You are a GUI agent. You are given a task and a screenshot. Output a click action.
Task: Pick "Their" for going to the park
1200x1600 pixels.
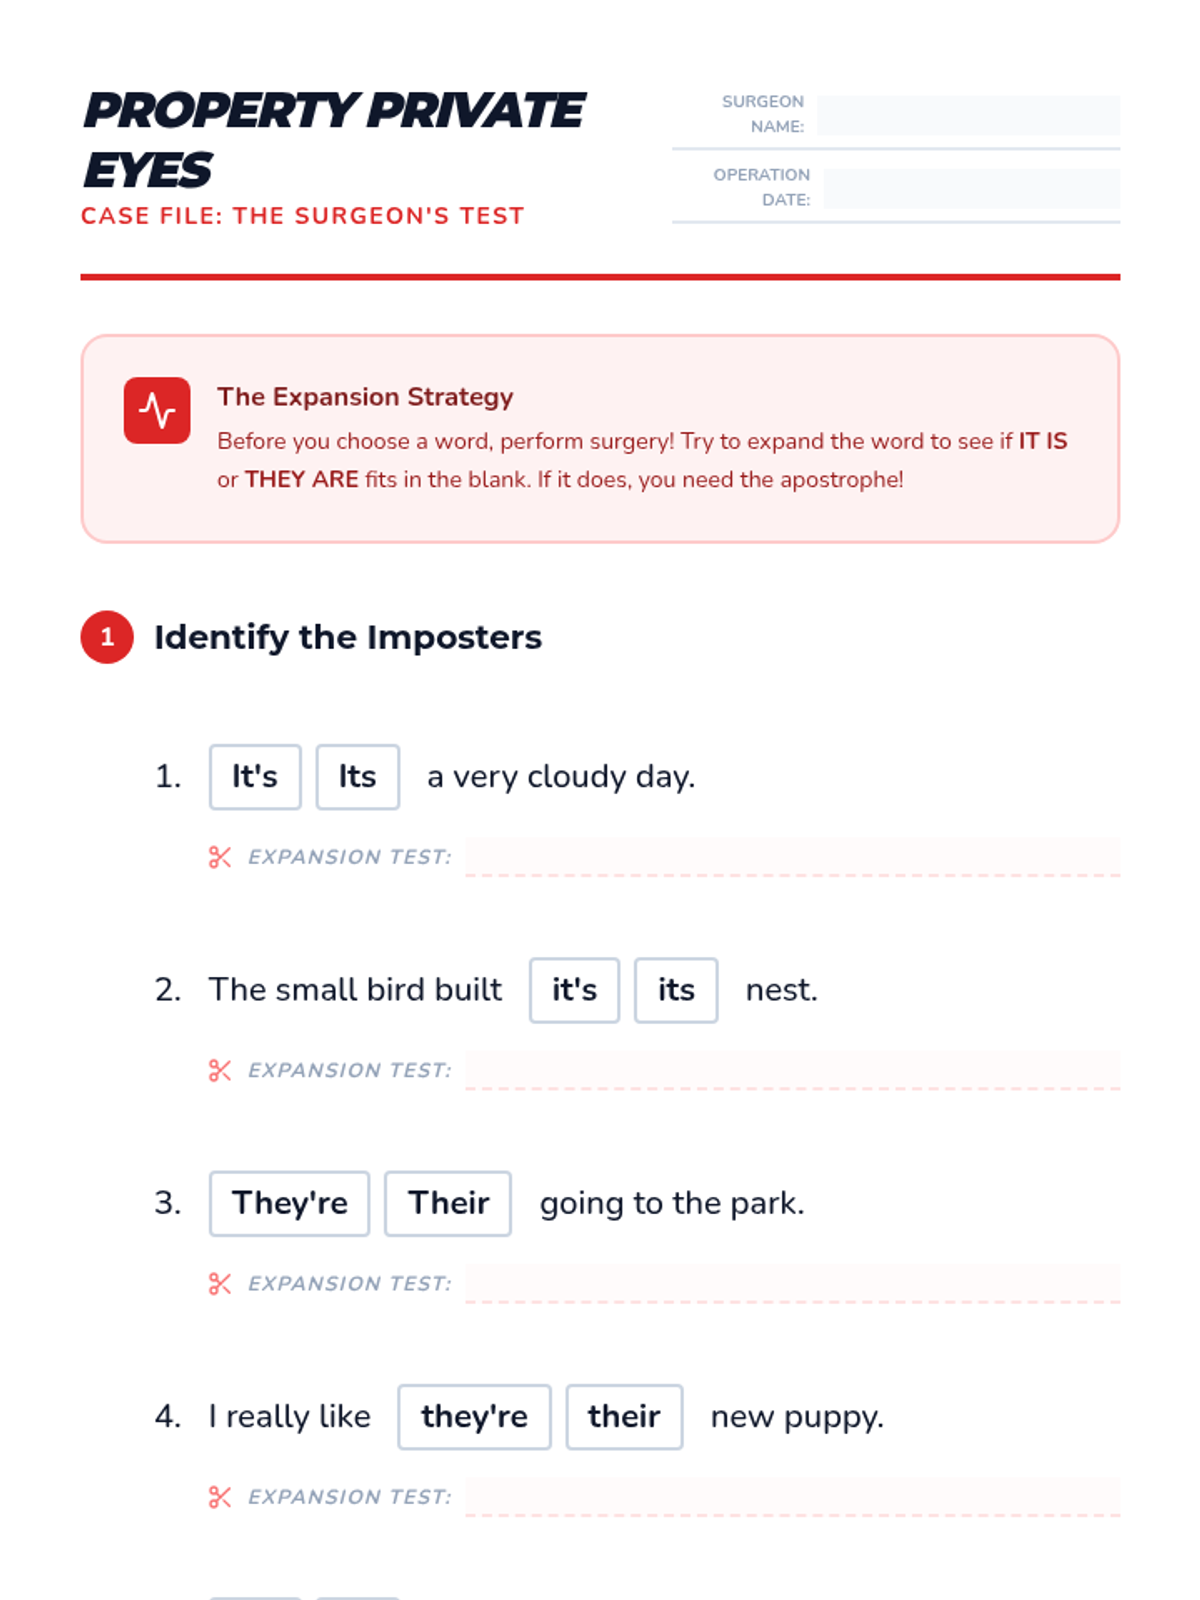448,1203
